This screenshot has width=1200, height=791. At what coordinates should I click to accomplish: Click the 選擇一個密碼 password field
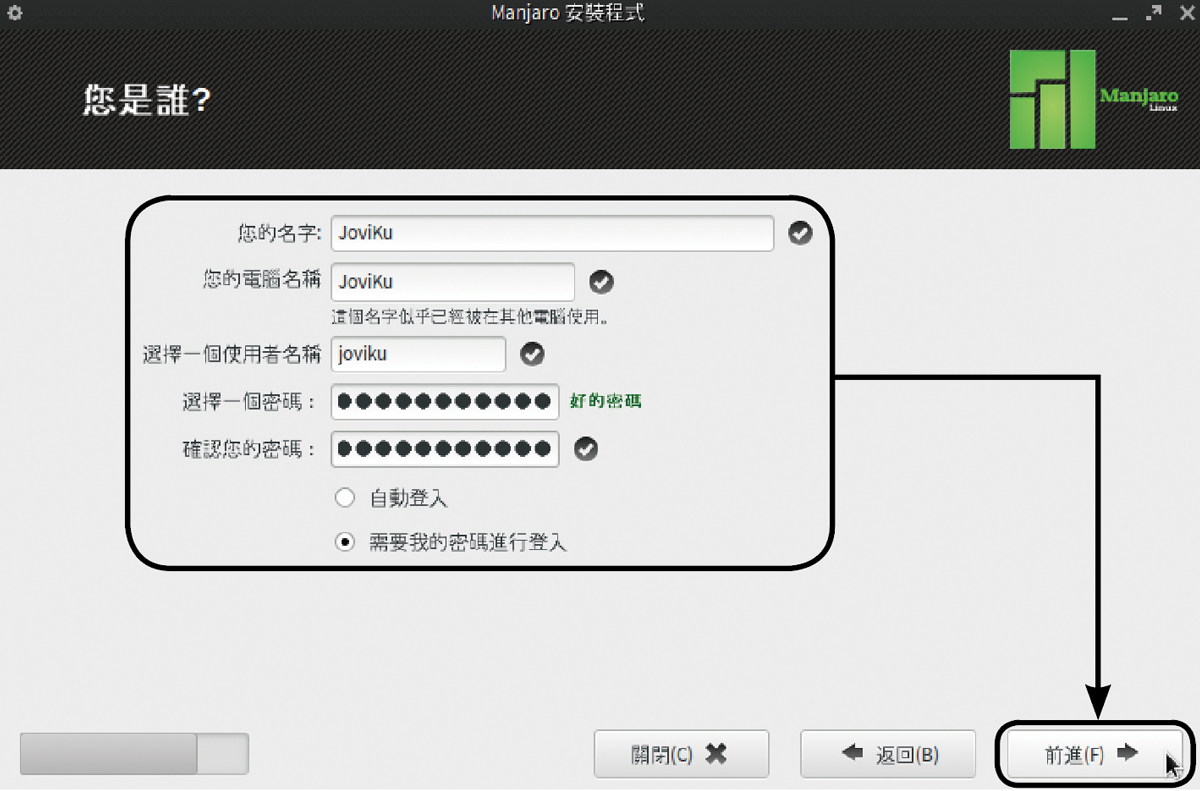point(445,401)
